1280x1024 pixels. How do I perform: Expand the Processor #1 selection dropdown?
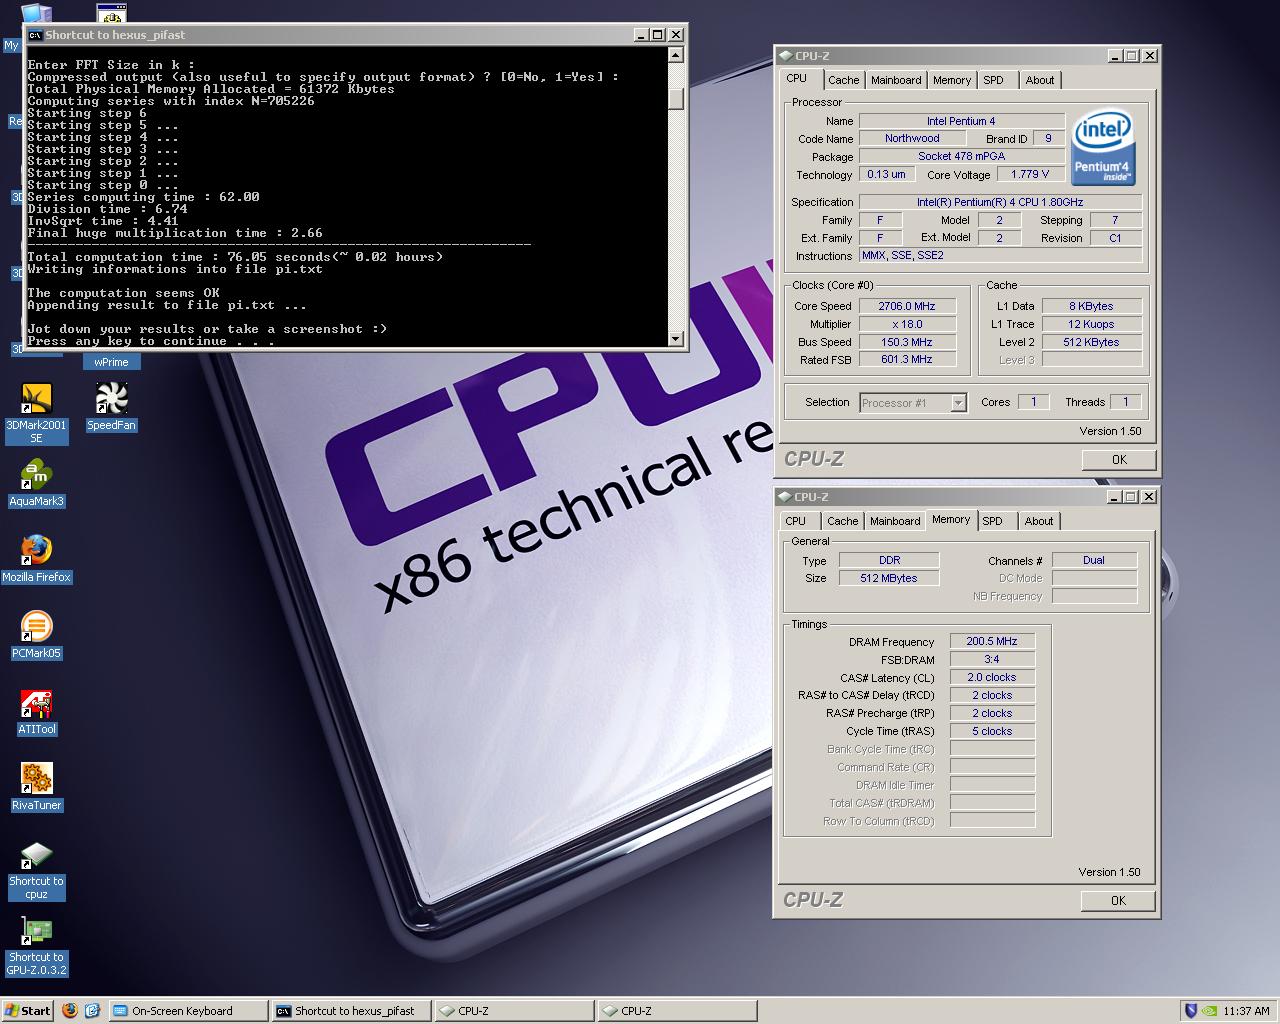pos(958,403)
